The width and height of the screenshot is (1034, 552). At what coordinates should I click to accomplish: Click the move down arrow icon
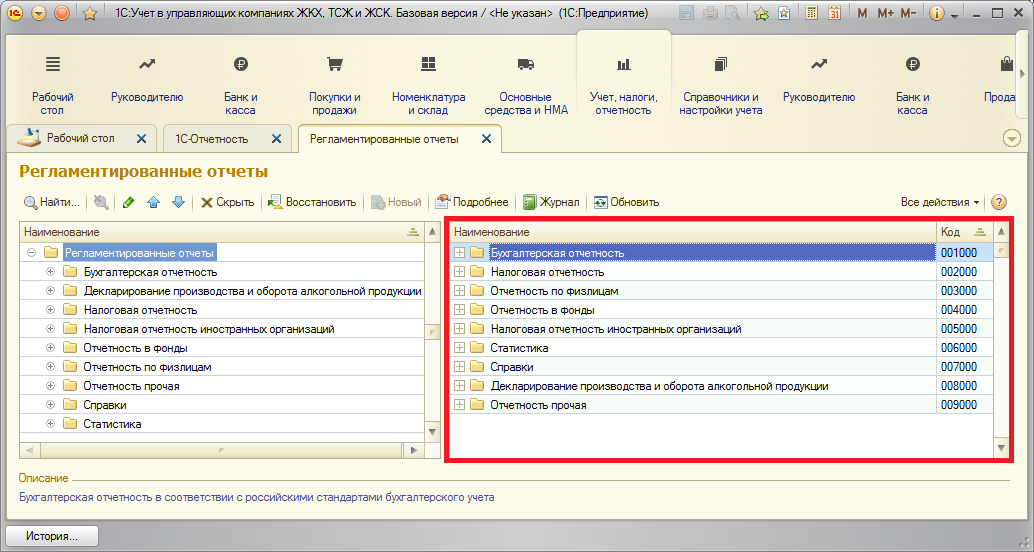tap(178, 202)
